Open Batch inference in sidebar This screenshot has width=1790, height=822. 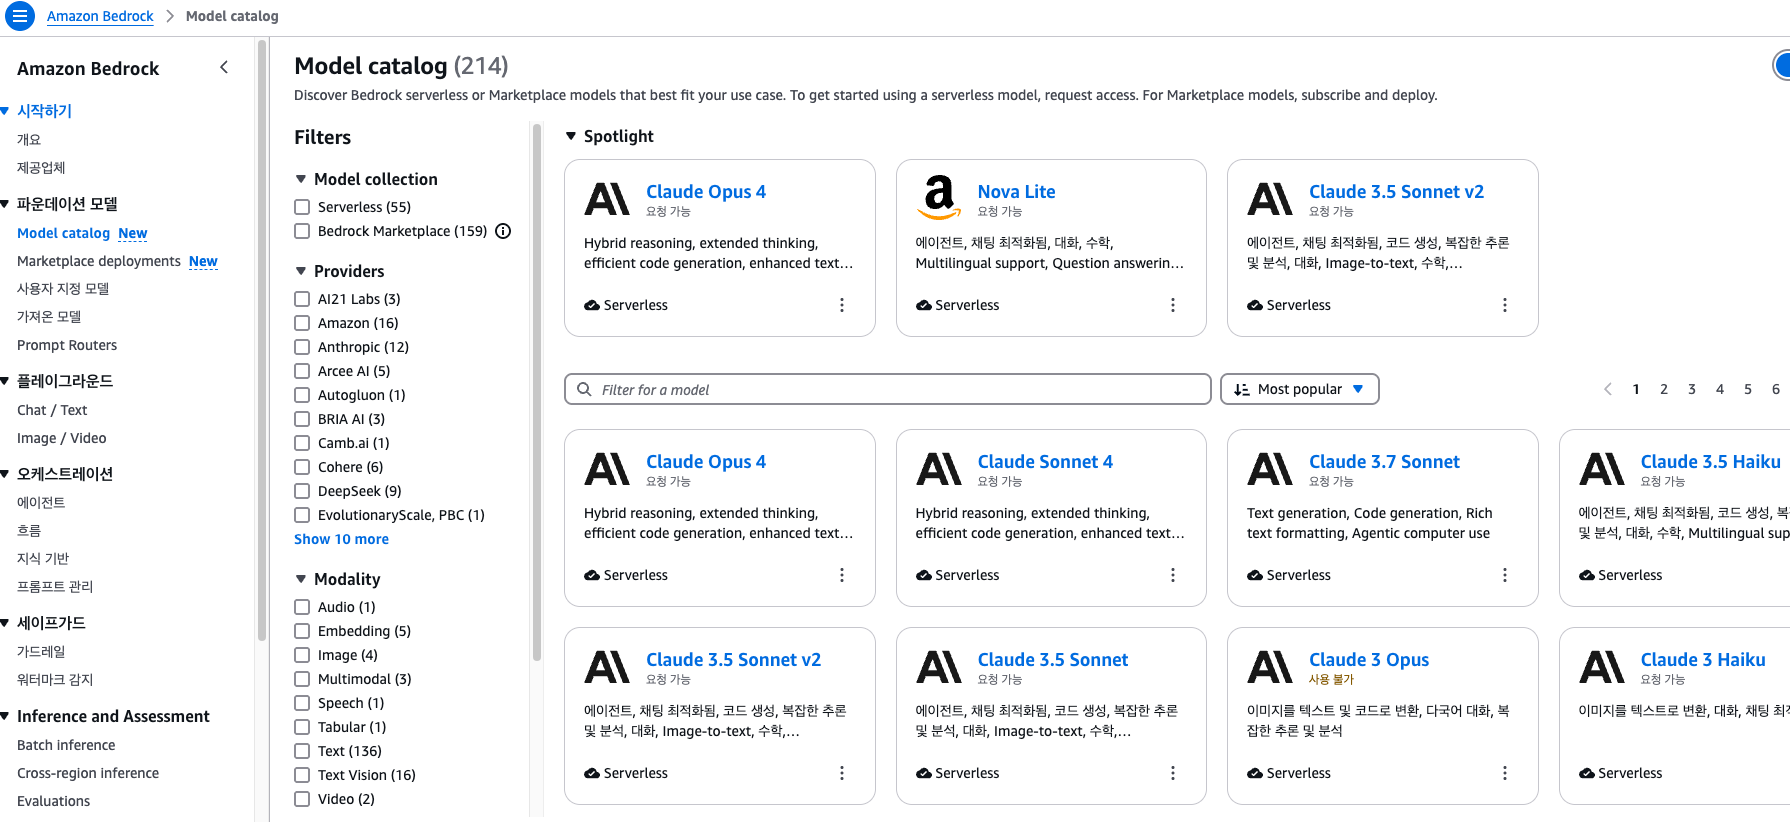coord(66,745)
